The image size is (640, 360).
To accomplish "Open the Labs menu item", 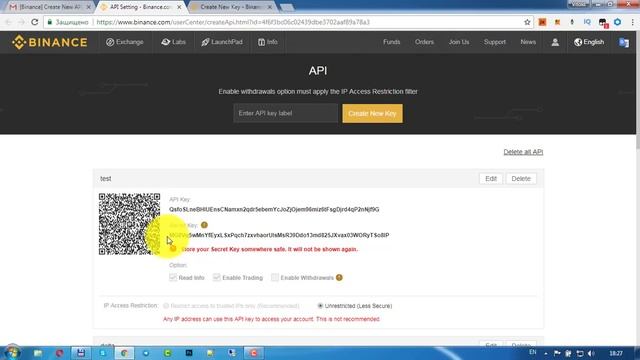I will pos(173,42).
